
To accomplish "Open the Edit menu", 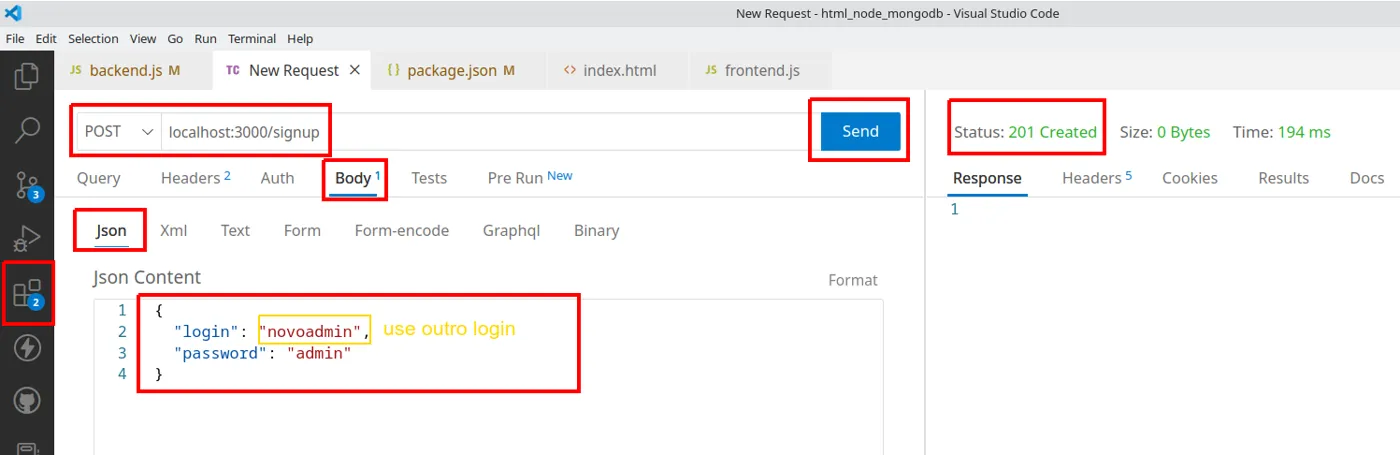I will [x=46, y=39].
